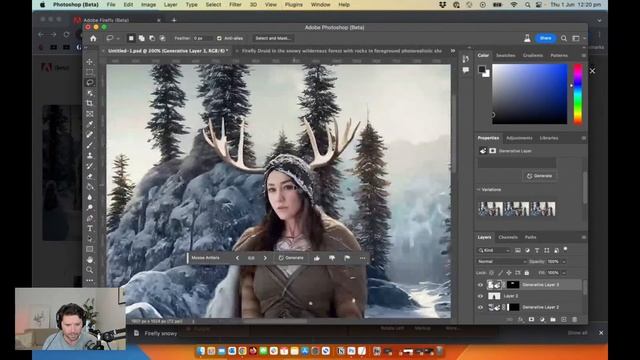The height and width of the screenshot is (360, 640).
Task: Select the Rectangular Marquee tool
Action: click(x=90, y=72)
